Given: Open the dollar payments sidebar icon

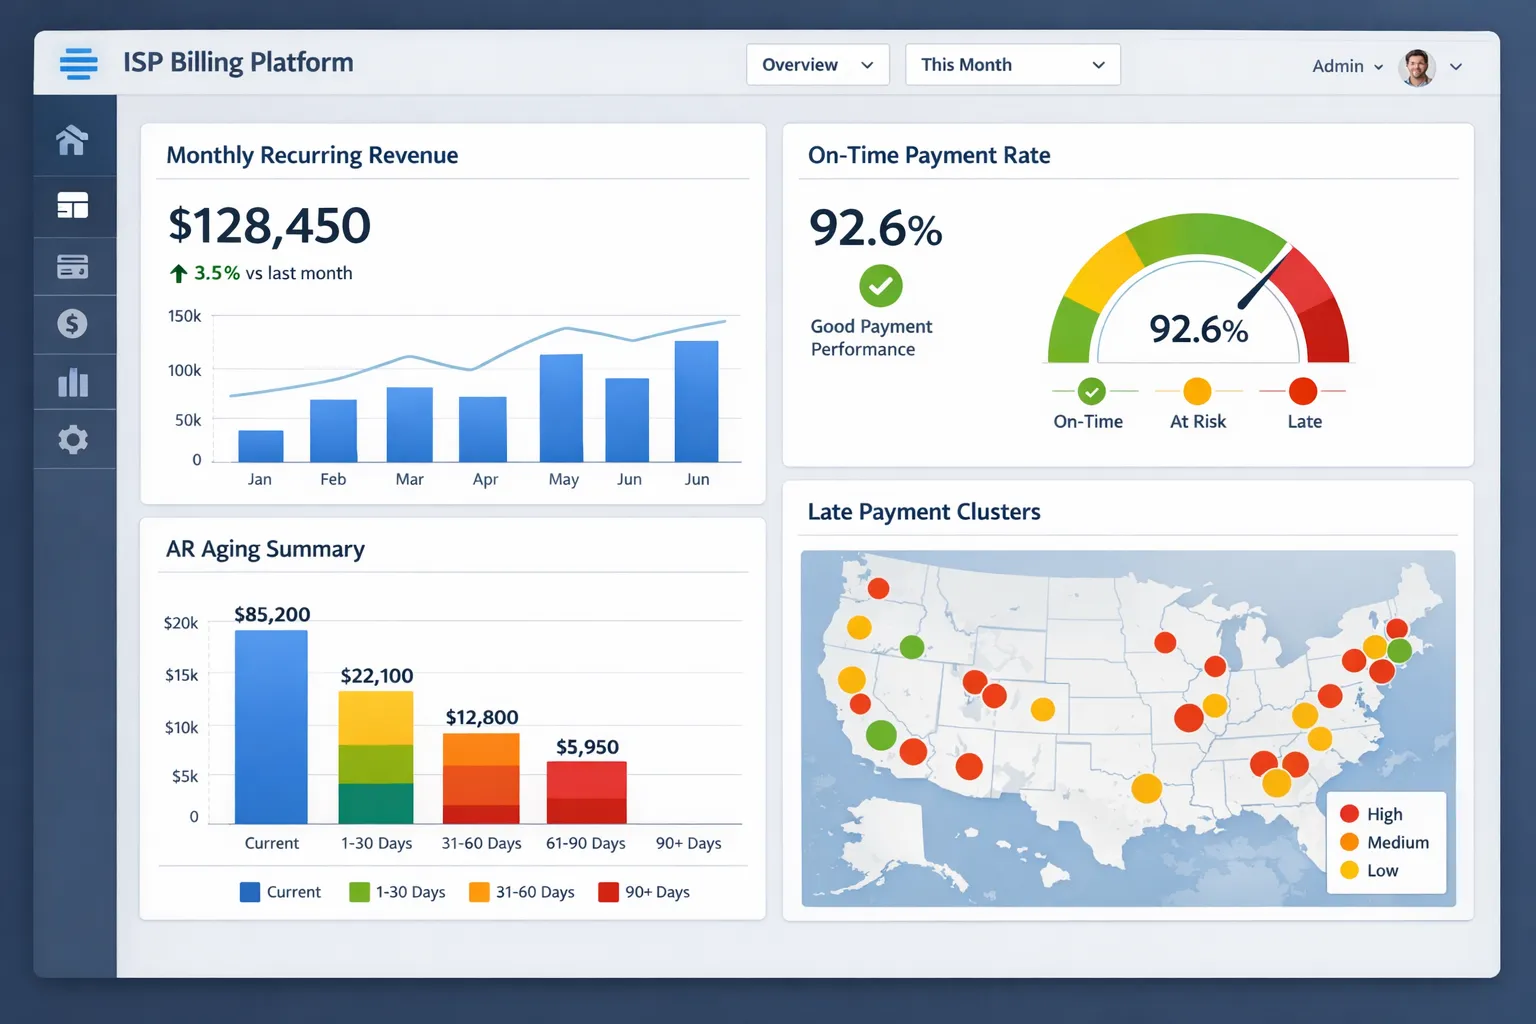Looking at the screenshot, I should pyautogui.click(x=72, y=324).
